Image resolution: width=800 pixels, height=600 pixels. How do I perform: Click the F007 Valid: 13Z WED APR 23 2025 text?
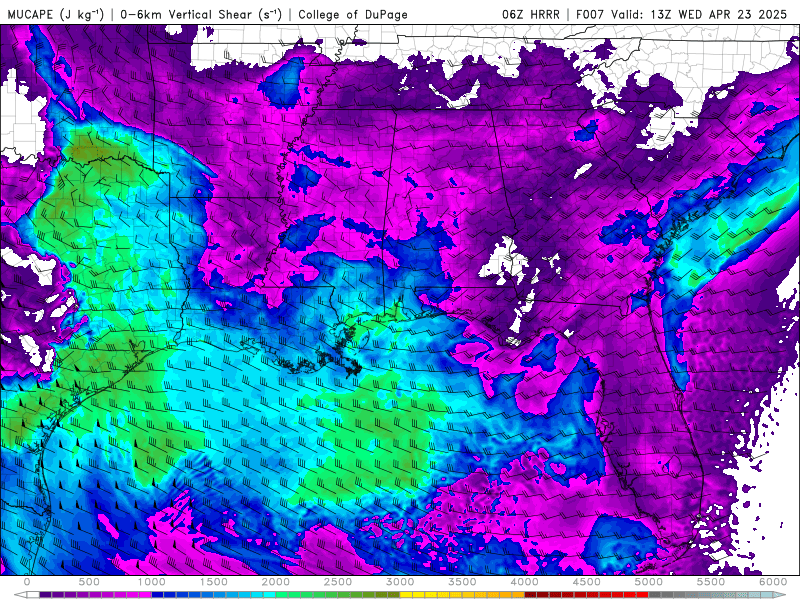tap(682, 14)
